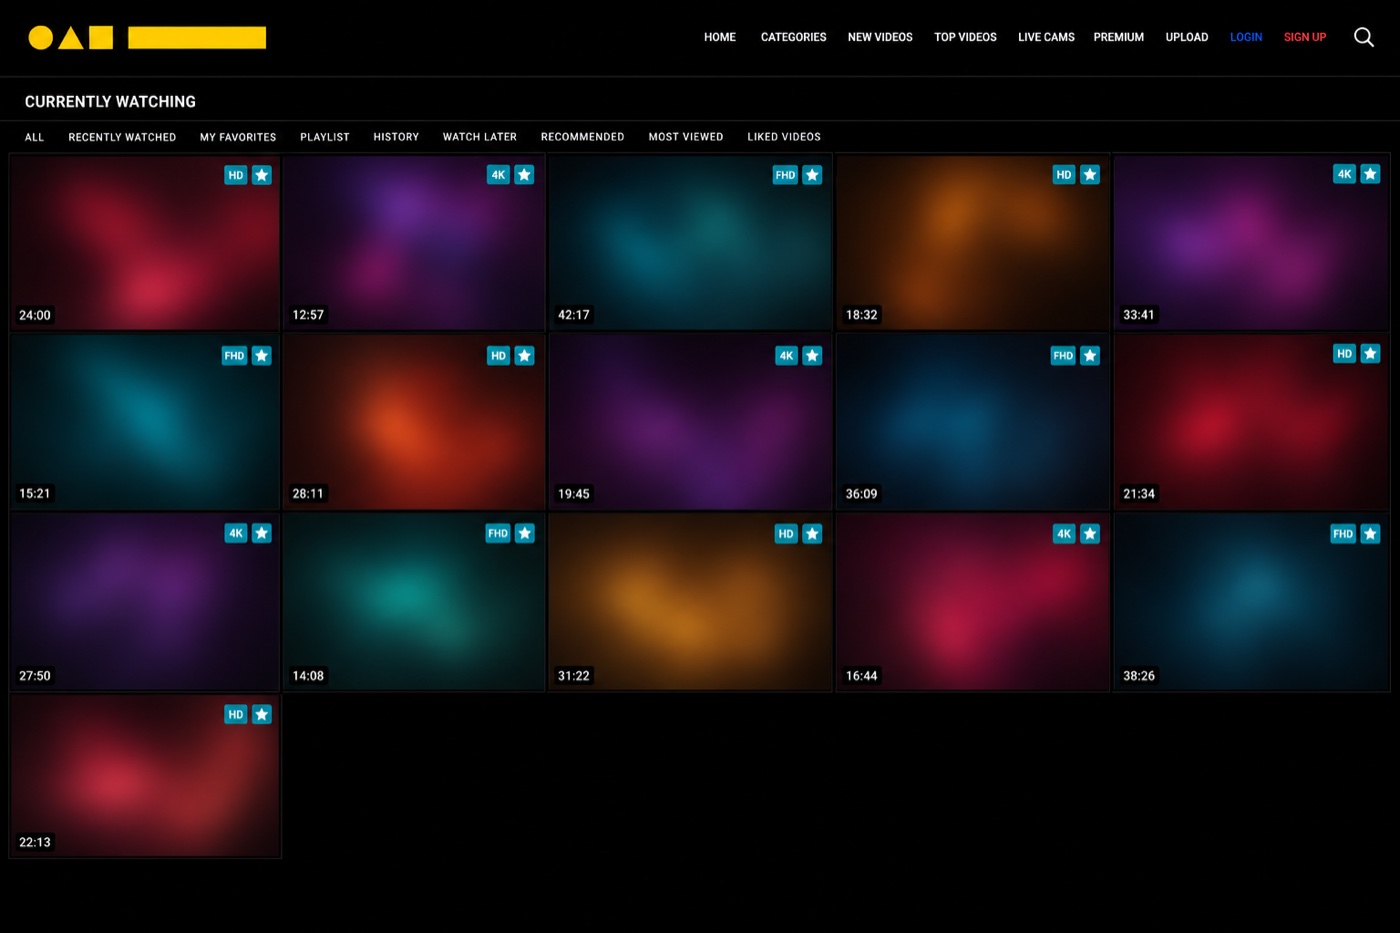Screen dimensions: 1400x933
Task: Switch to the Recommended tab
Action: point(583,137)
